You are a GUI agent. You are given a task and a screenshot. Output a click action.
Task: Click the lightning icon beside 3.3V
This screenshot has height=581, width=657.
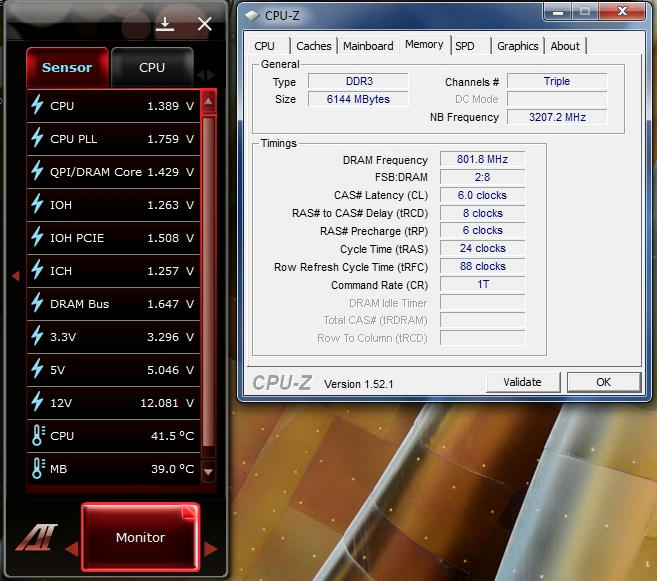click(x=37, y=336)
